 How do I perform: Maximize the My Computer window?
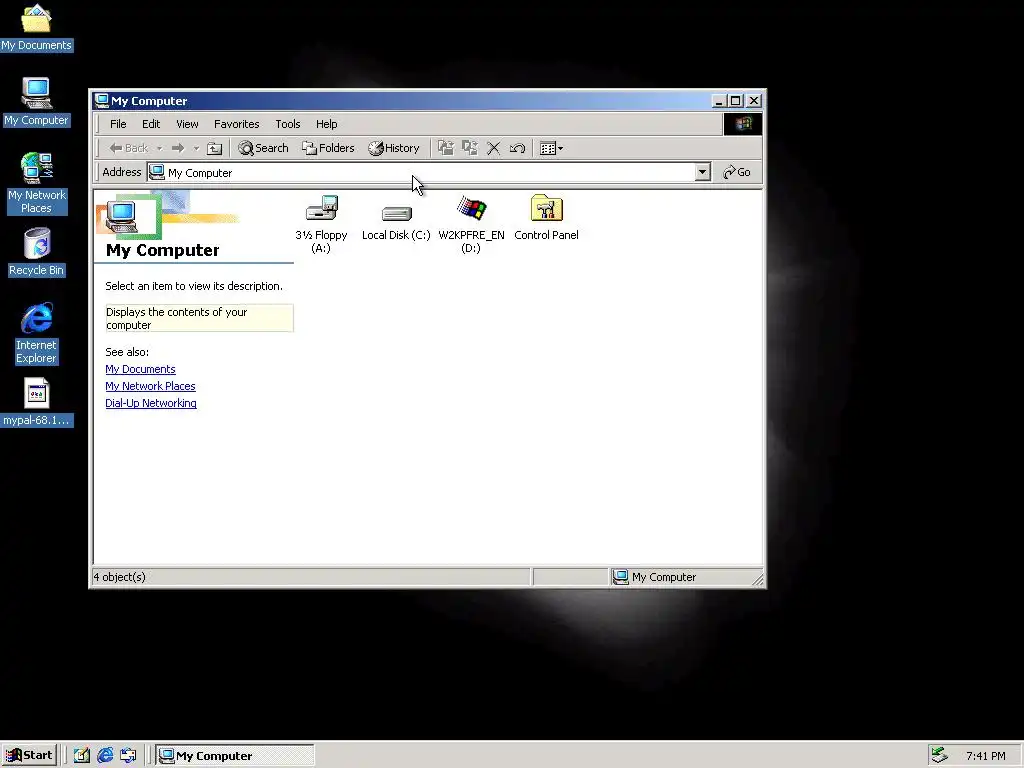[735, 101]
